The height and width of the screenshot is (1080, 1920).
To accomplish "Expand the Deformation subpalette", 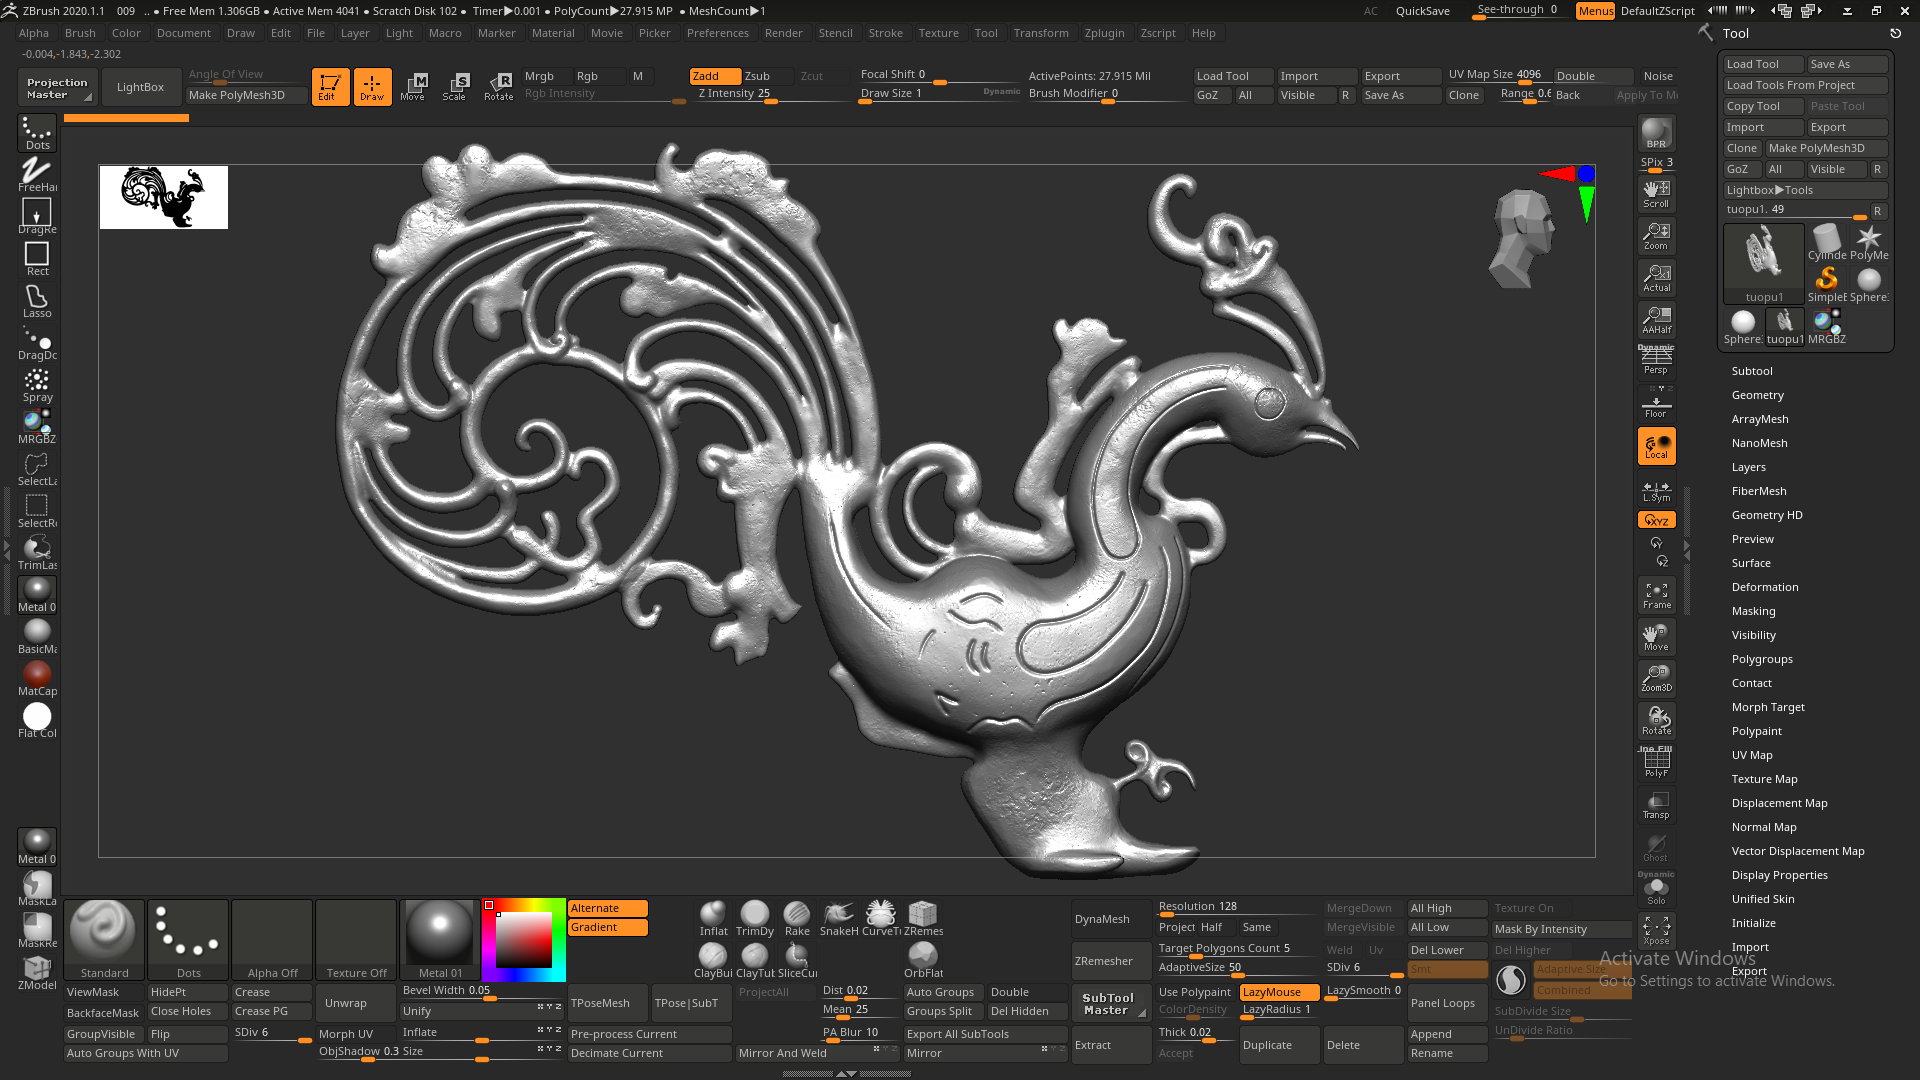I will (x=1764, y=587).
